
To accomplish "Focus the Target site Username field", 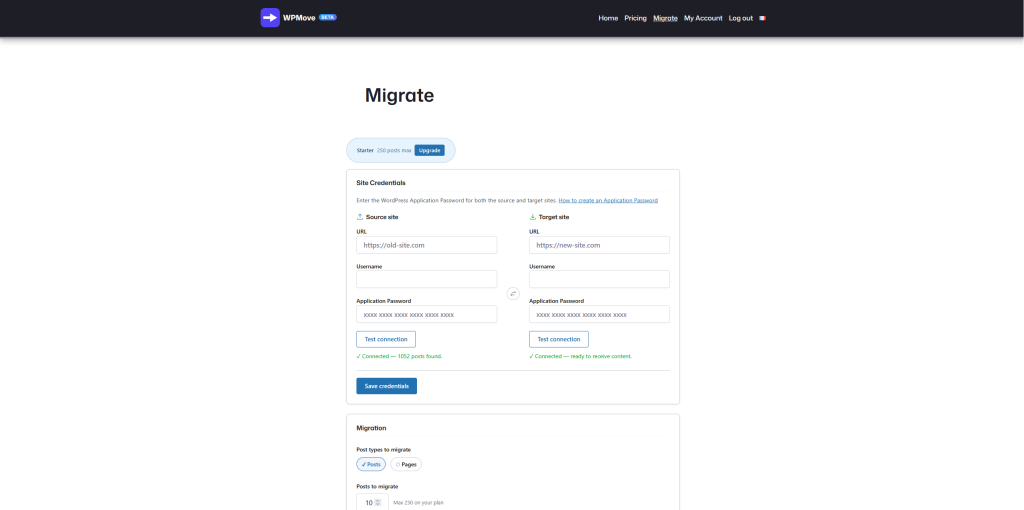I will point(600,279).
